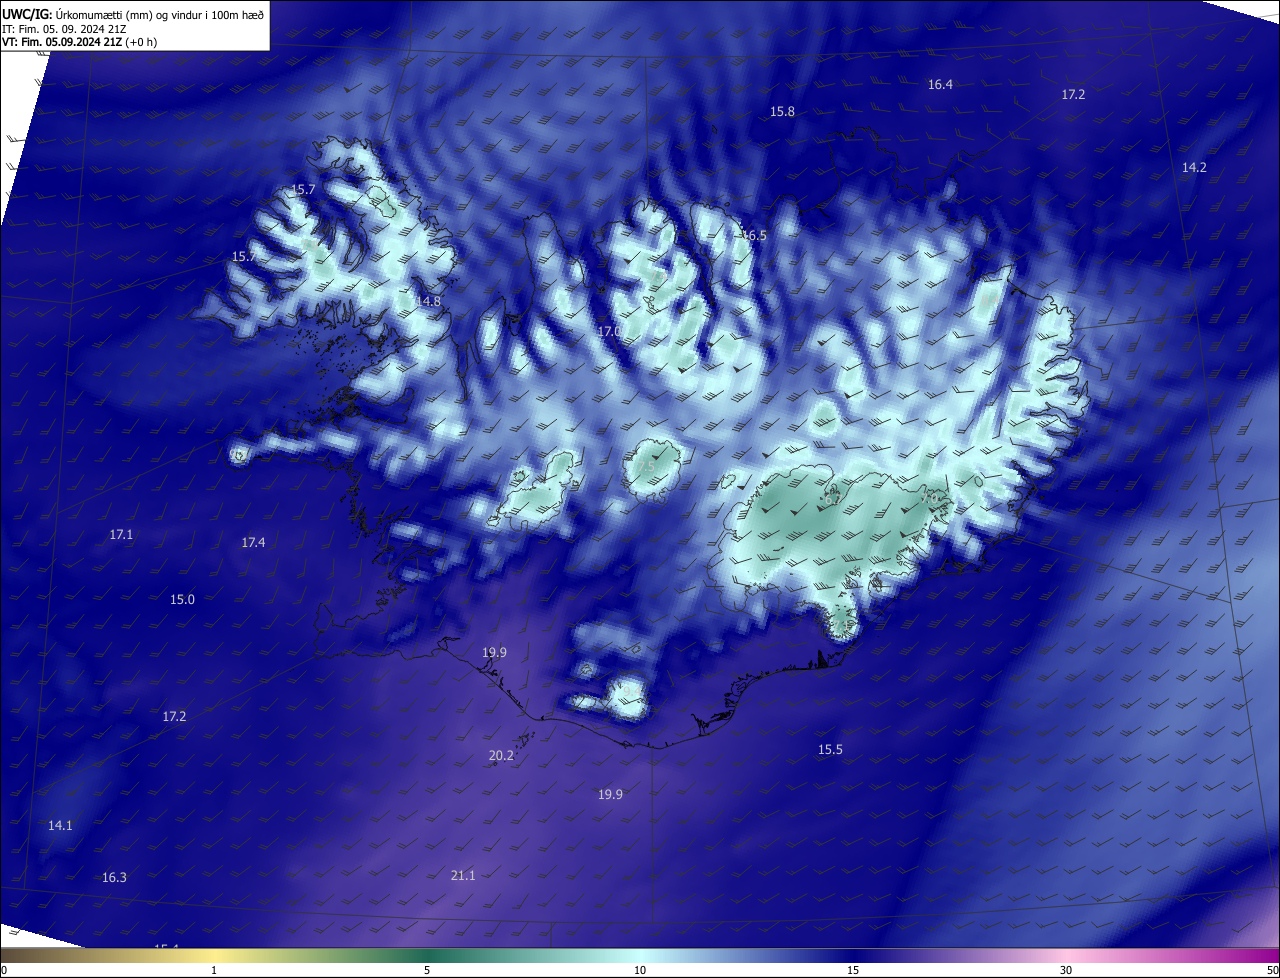The image size is (1280, 978).
Task: Click the precipitable water color scale bar
Action: pos(640,955)
